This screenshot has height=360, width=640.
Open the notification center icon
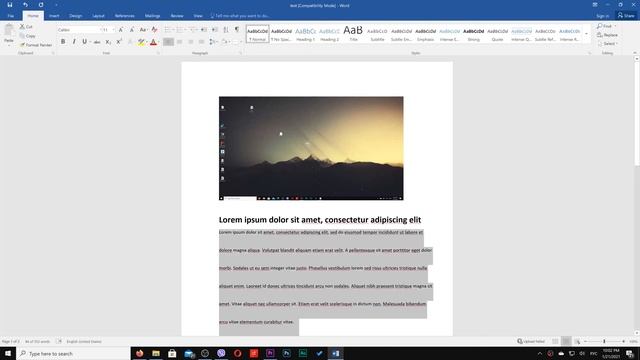pyautogui.click(x=630, y=353)
